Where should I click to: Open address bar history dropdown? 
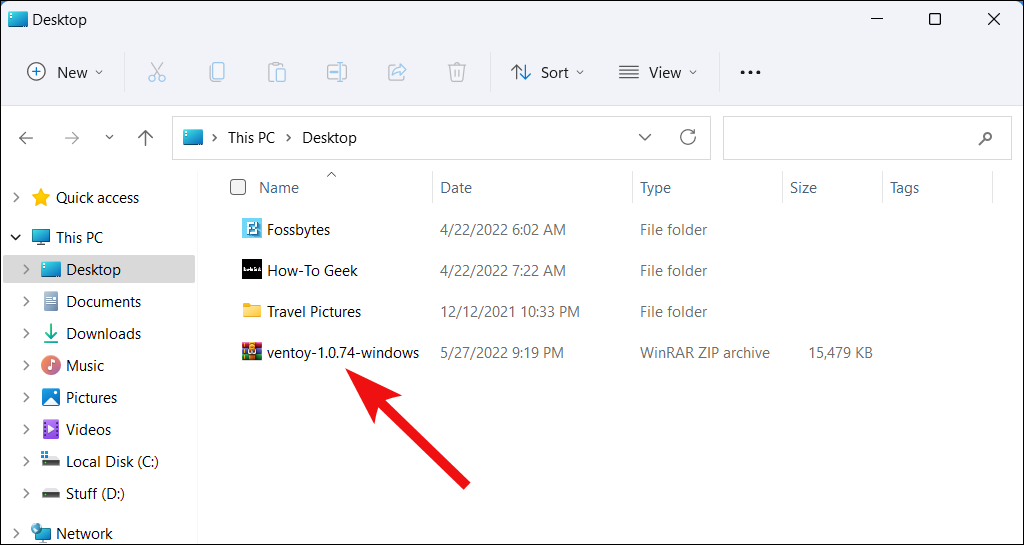coord(645,138)
